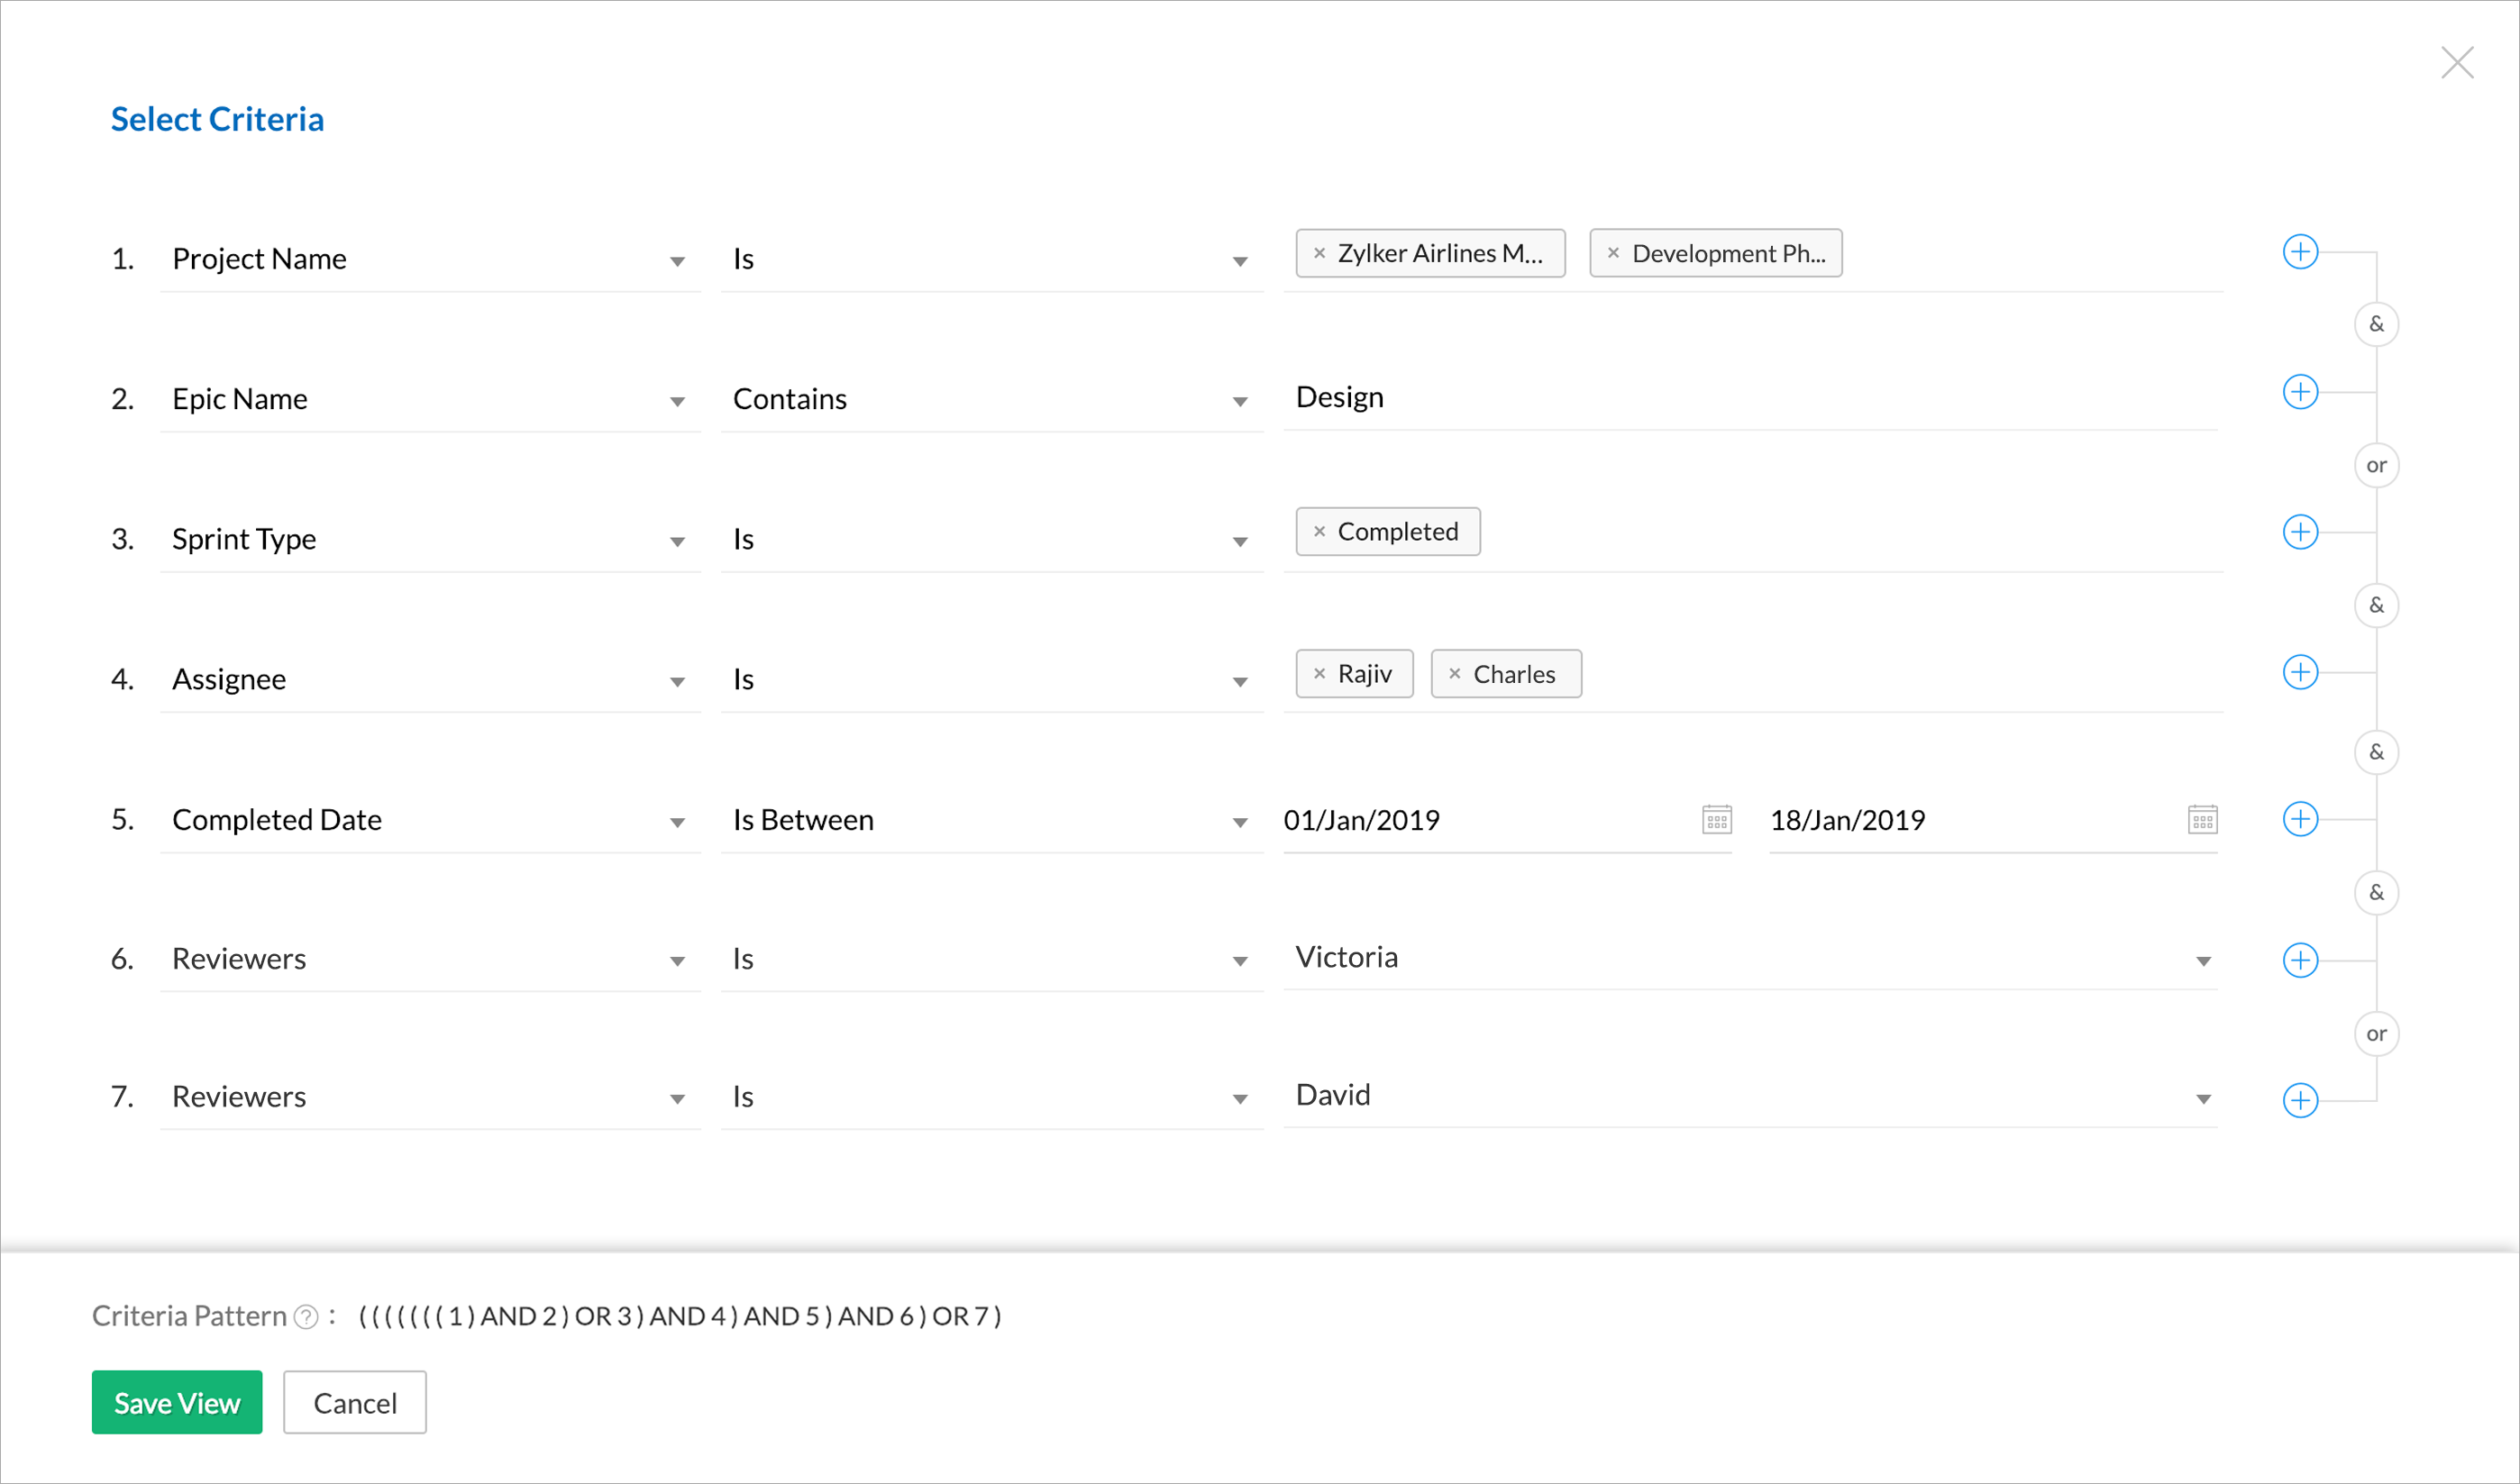
Task: Click the add icon for criteria row 4
Action: point(2301,677)
